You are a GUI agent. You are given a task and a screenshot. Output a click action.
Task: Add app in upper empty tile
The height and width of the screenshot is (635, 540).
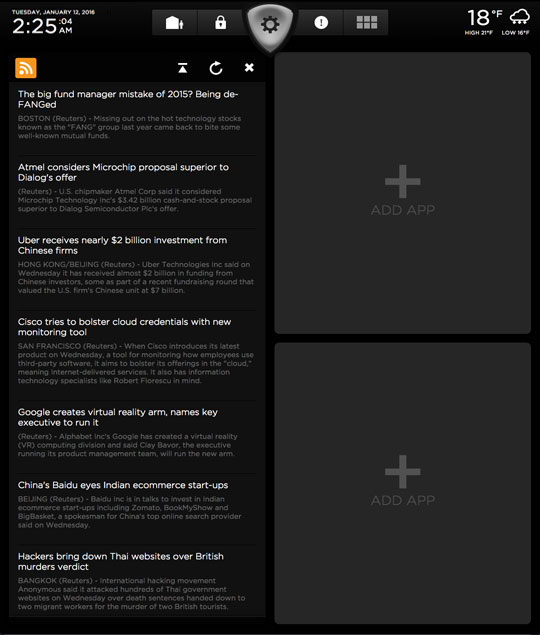(403, 193)
